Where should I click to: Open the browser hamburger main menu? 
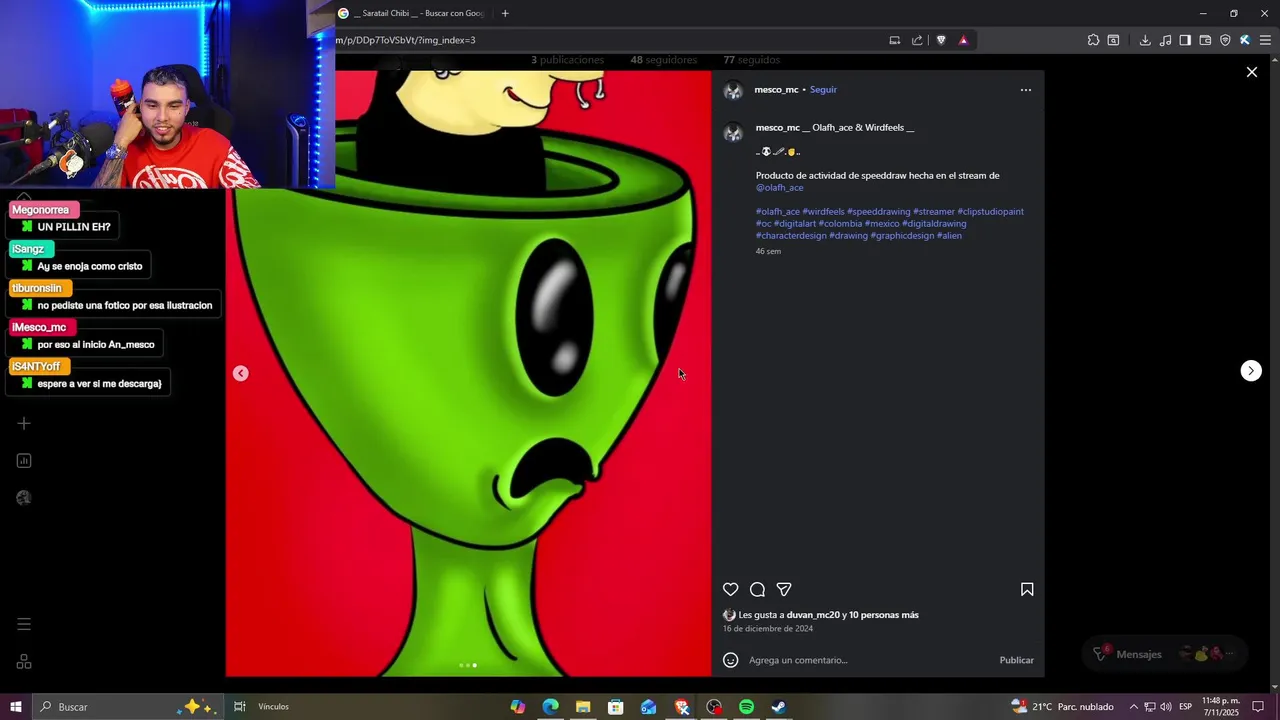point(1265,40)
